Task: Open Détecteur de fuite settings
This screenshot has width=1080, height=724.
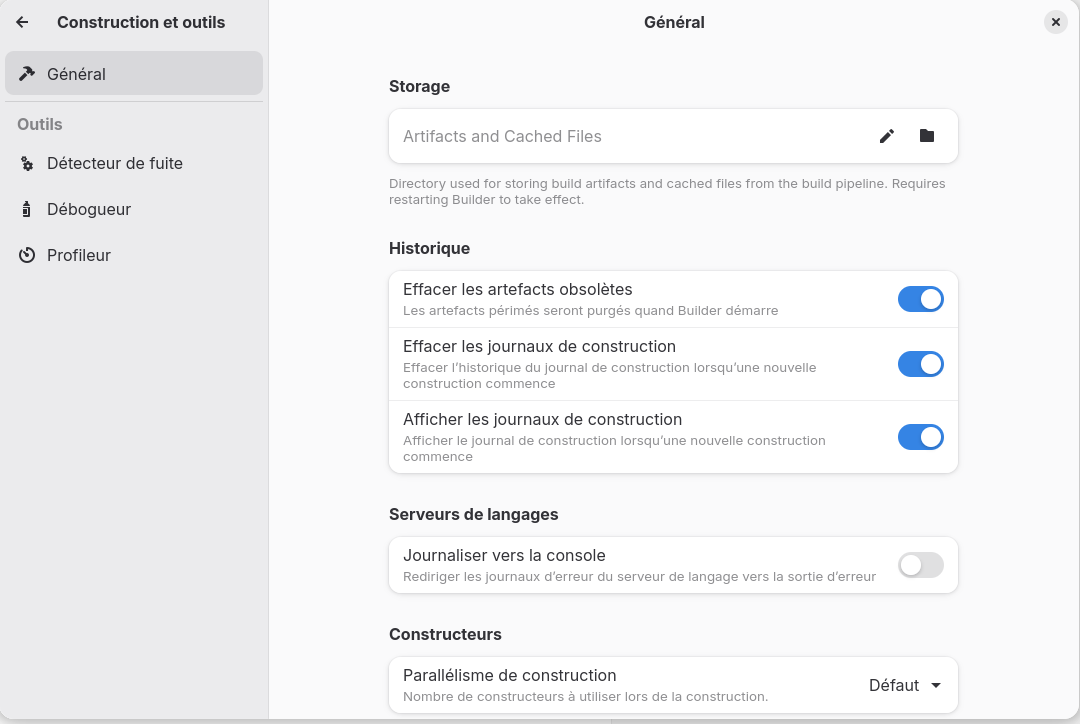Action: tap(134, 163)
